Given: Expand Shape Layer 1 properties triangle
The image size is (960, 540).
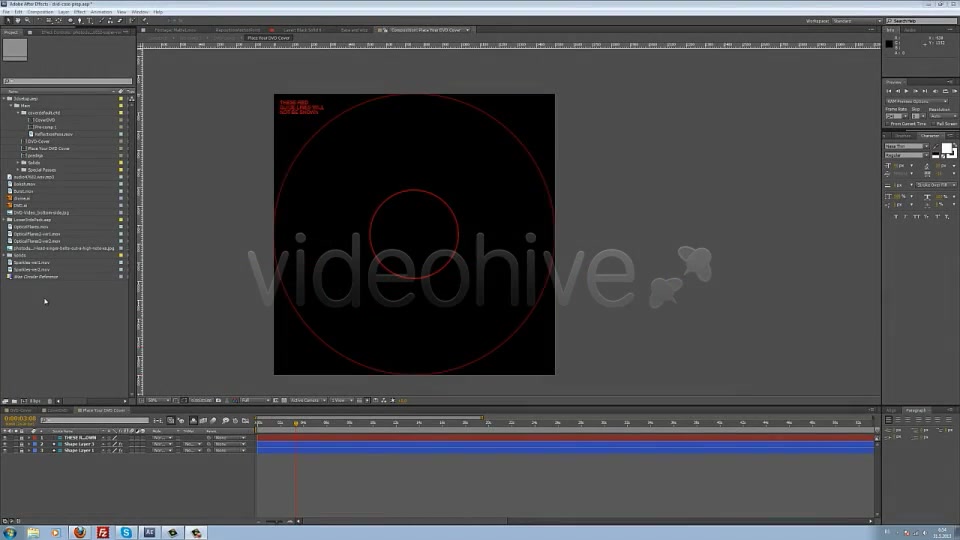Looking at the screenshot, I should click(x=28, y=451).
